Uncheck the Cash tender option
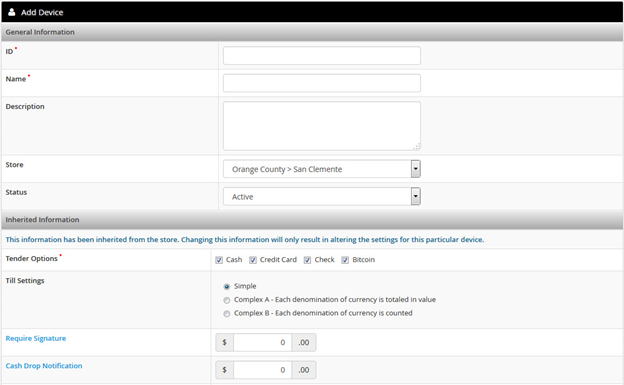 219,260
